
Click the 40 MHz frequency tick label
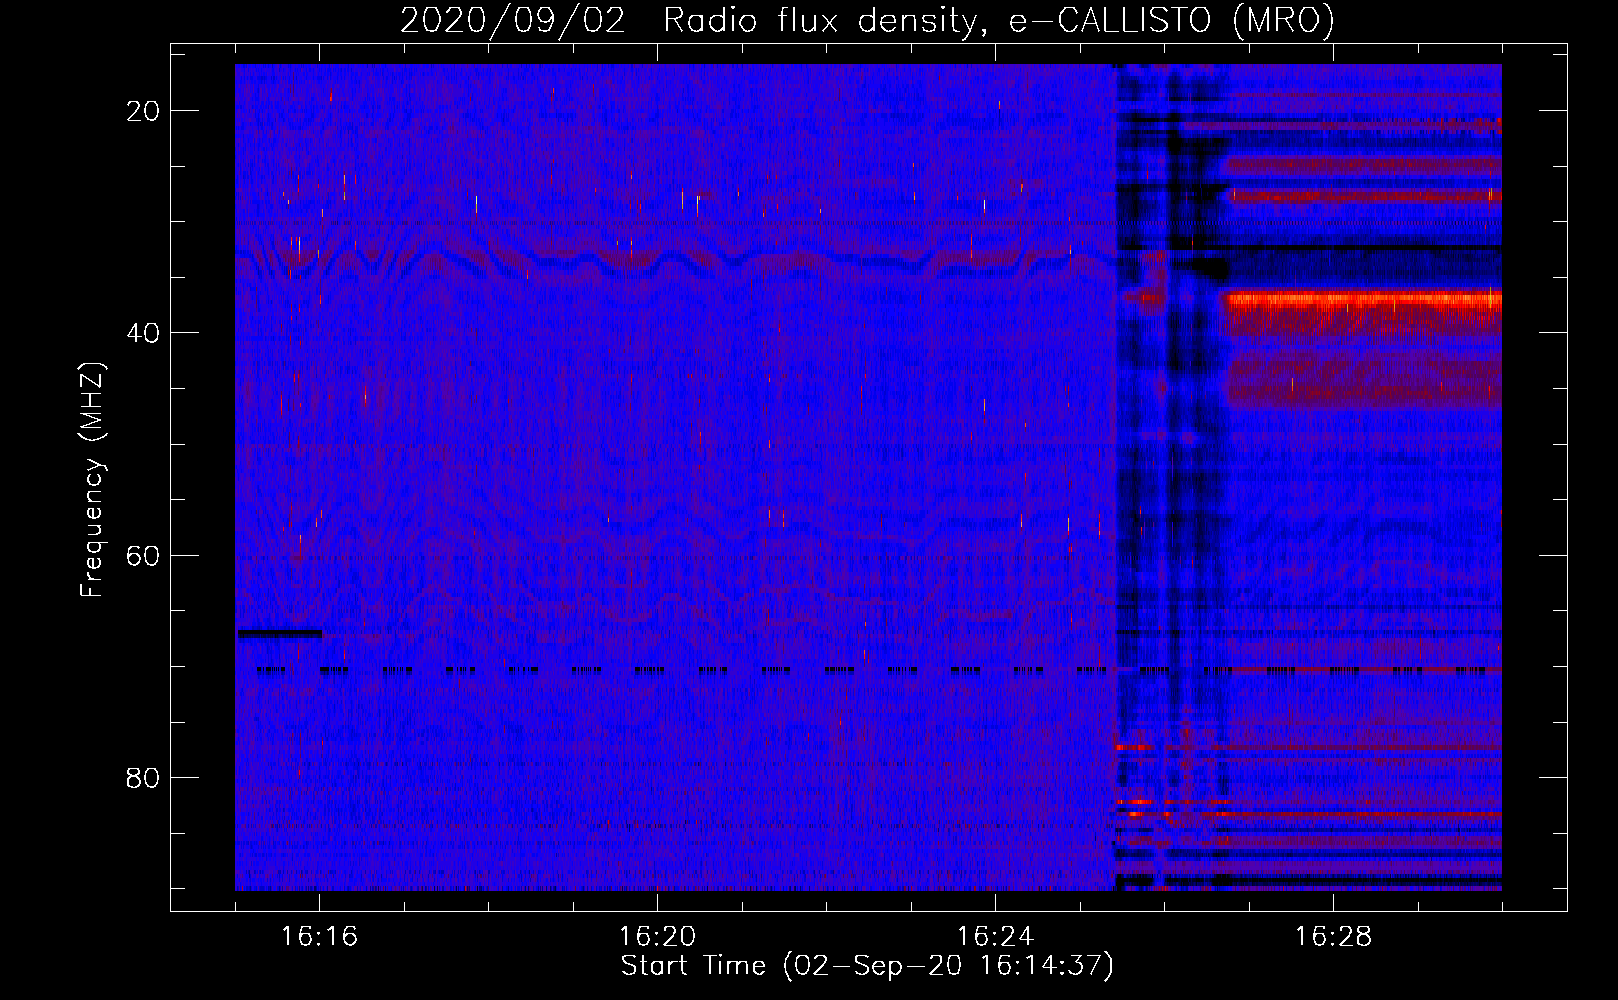tap(143, 333)
